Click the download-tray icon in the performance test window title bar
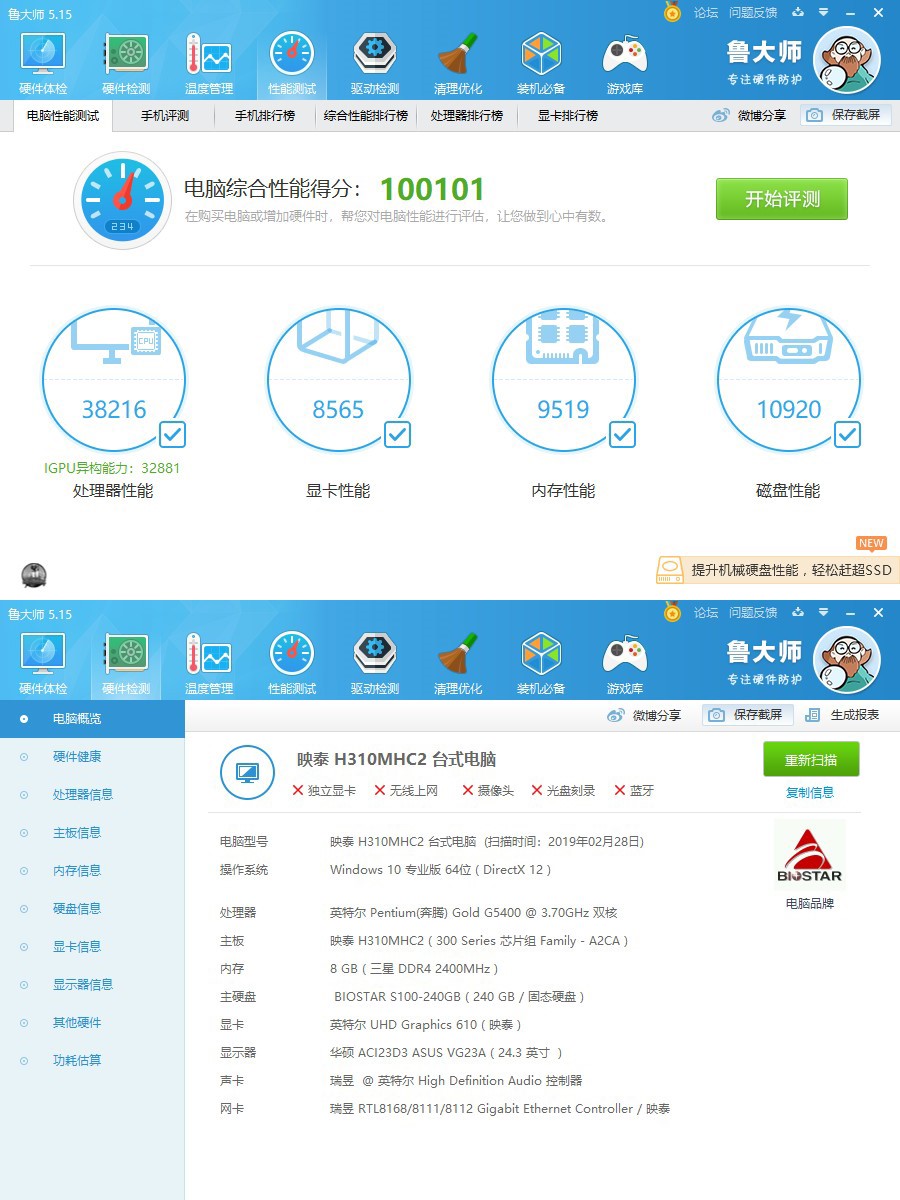The image size is (900, 1200). coord(798,12)
